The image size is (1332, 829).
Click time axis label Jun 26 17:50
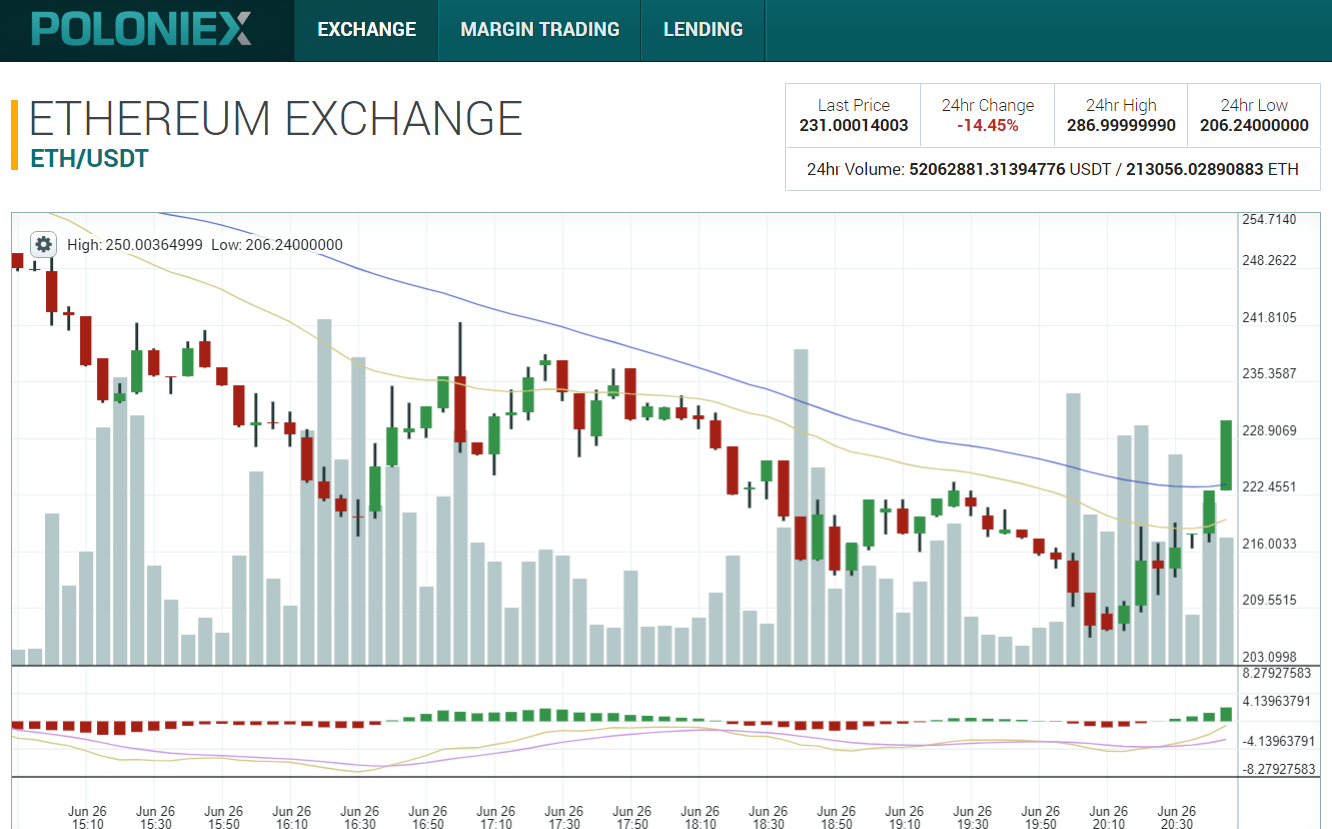(x=632, y=818)
